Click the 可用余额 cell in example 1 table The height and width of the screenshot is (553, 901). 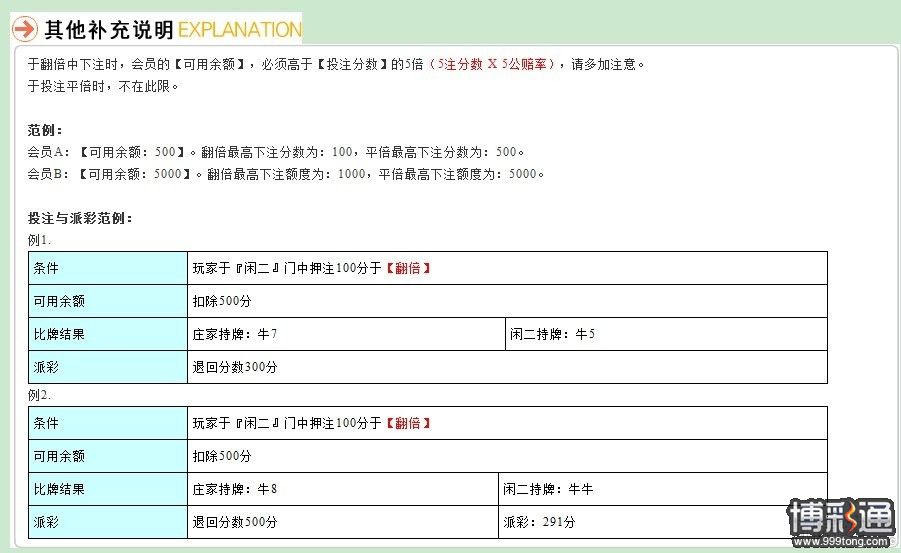click(108, 301)
